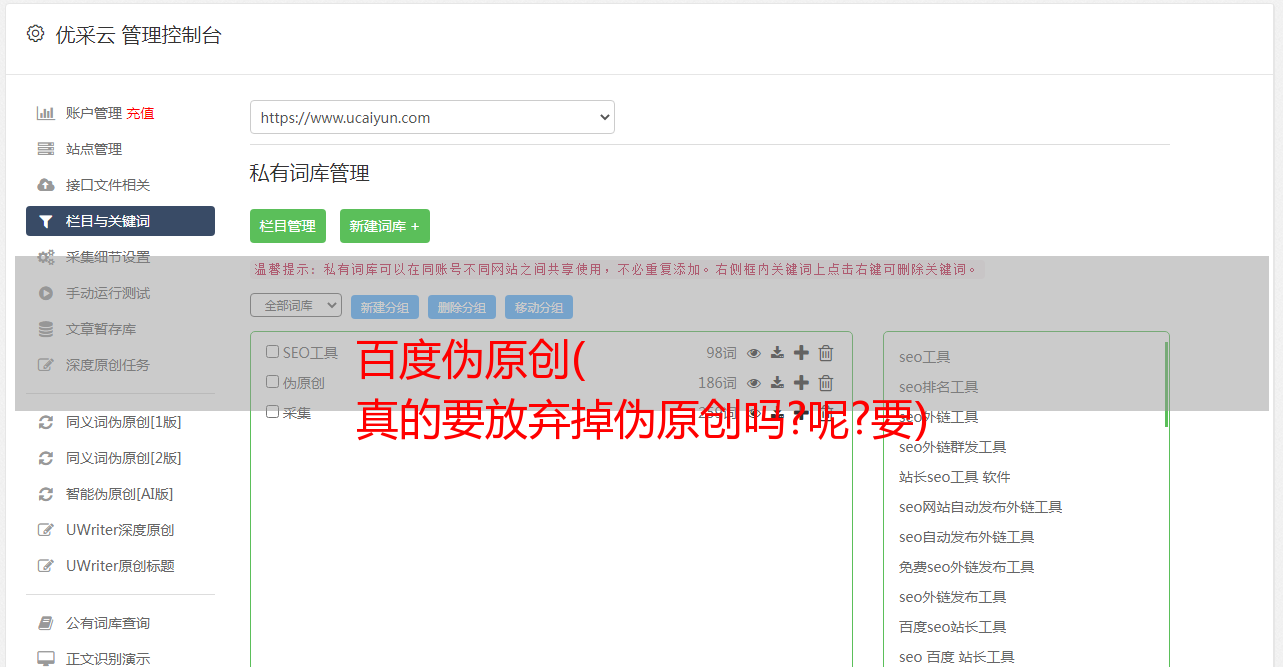
Task: Click the 98词 count on the SEO工具 row
Action: click(x=721, y=353)
